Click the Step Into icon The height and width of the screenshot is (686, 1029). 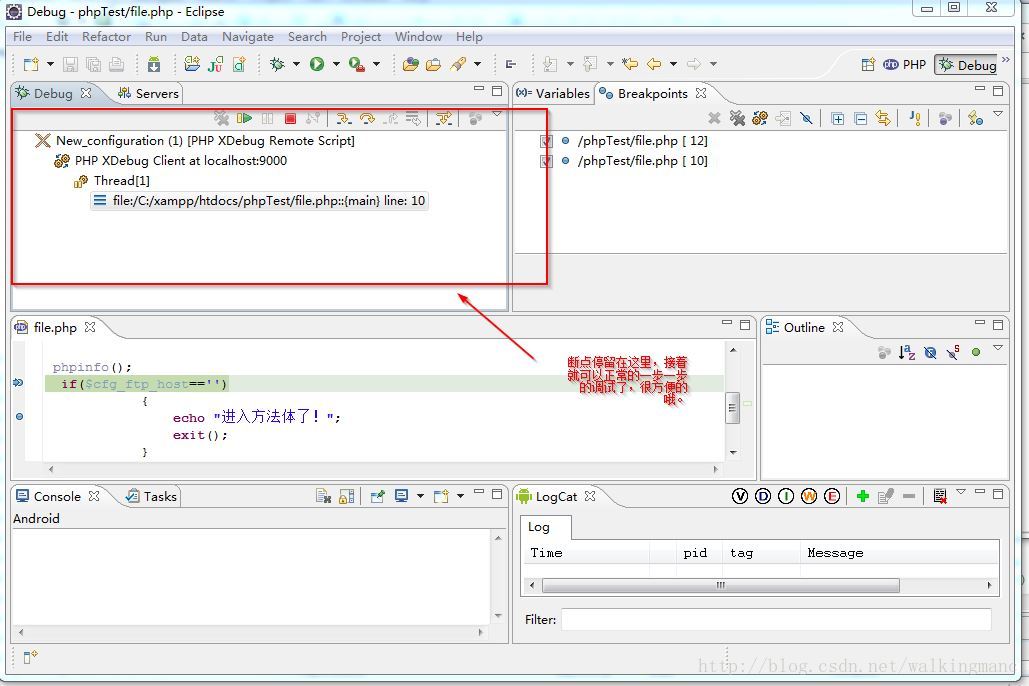point(343,118)
